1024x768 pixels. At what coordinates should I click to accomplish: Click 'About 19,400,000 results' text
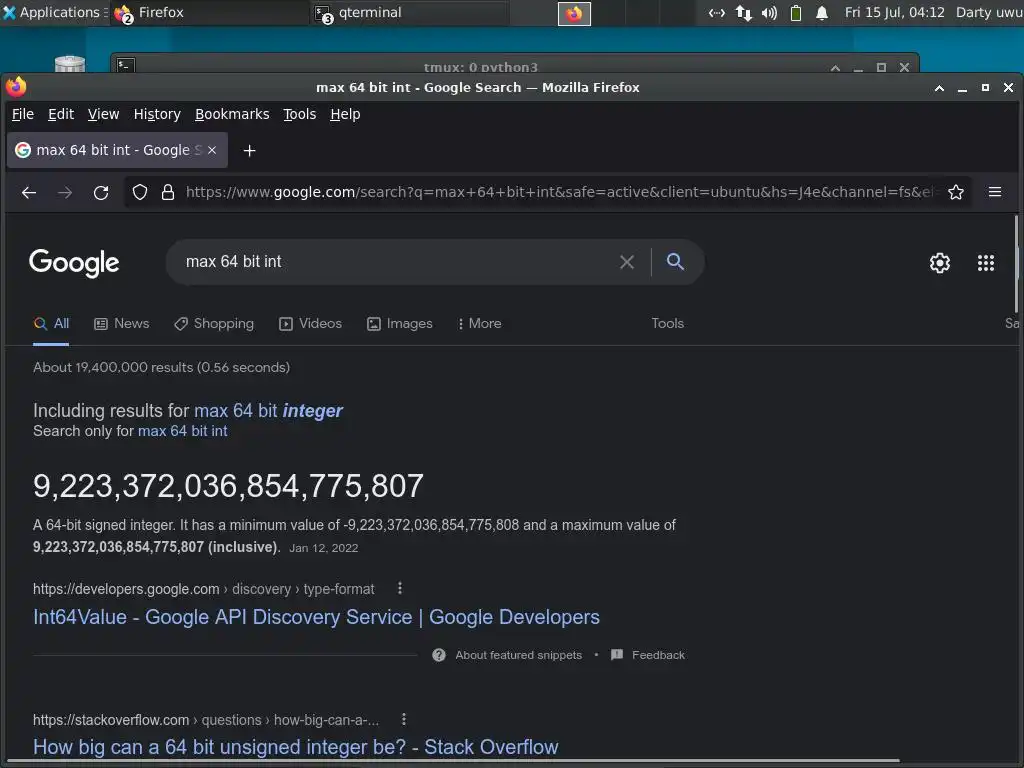click(161, 368)
